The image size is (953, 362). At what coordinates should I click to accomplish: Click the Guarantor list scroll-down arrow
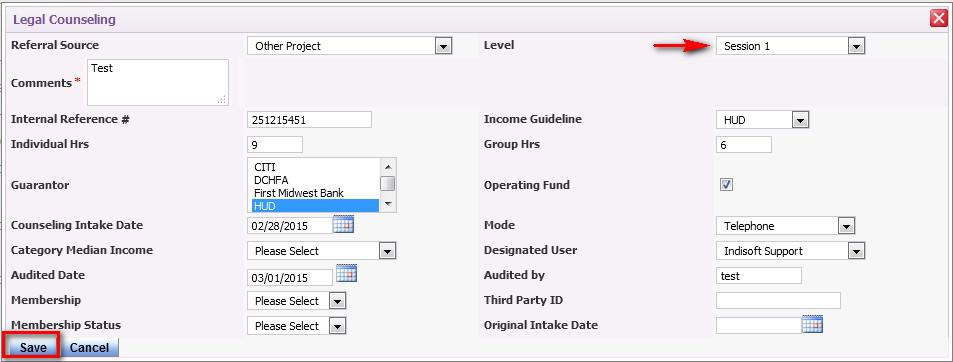pyautogui.click(x=388, y=205)
